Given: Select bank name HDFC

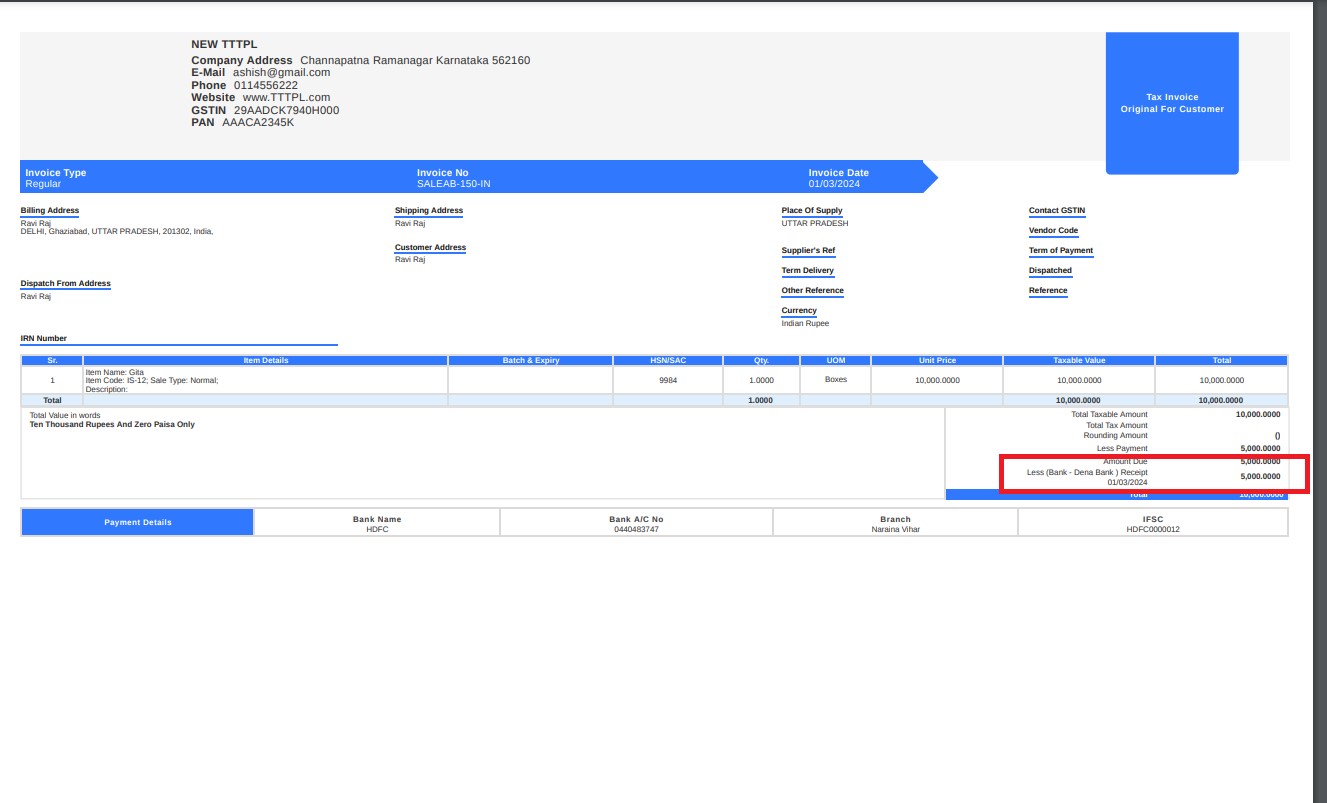Looking at the screenshot, I should 377,529.
